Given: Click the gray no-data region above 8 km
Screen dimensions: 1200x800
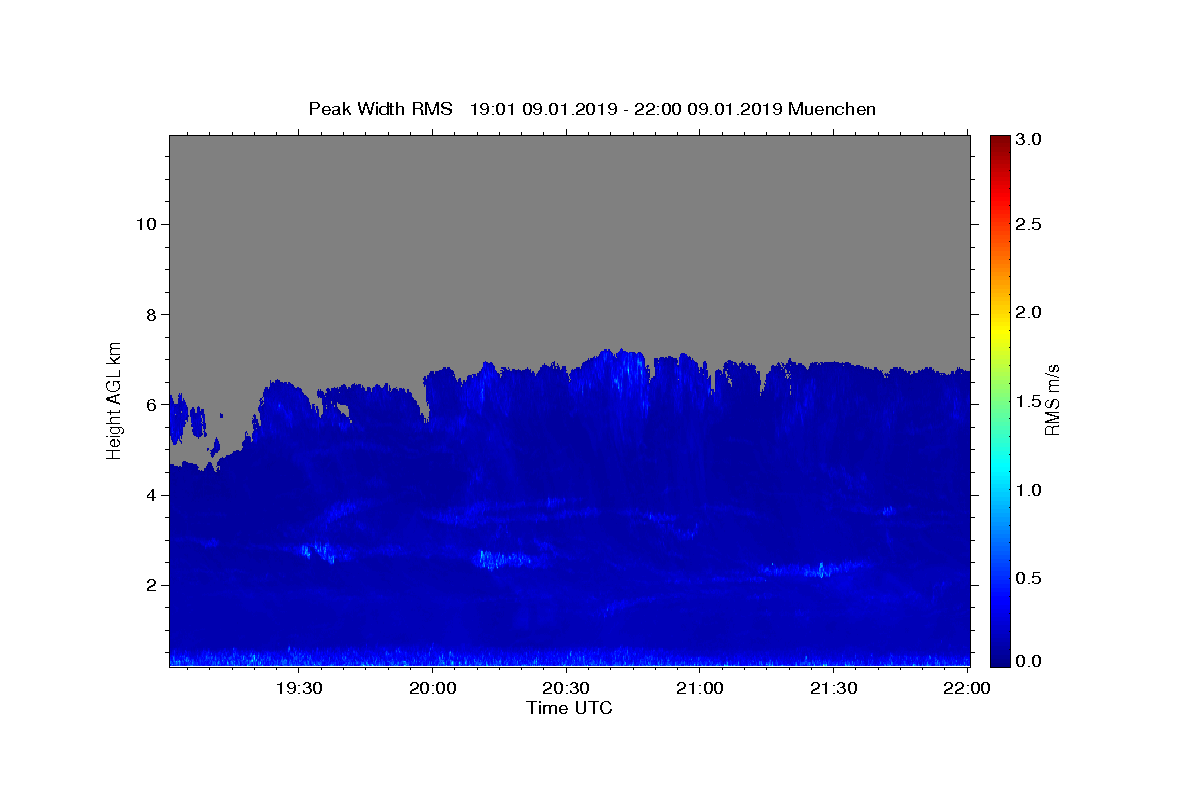Looking at the screenshot, I should click(569, 225).
